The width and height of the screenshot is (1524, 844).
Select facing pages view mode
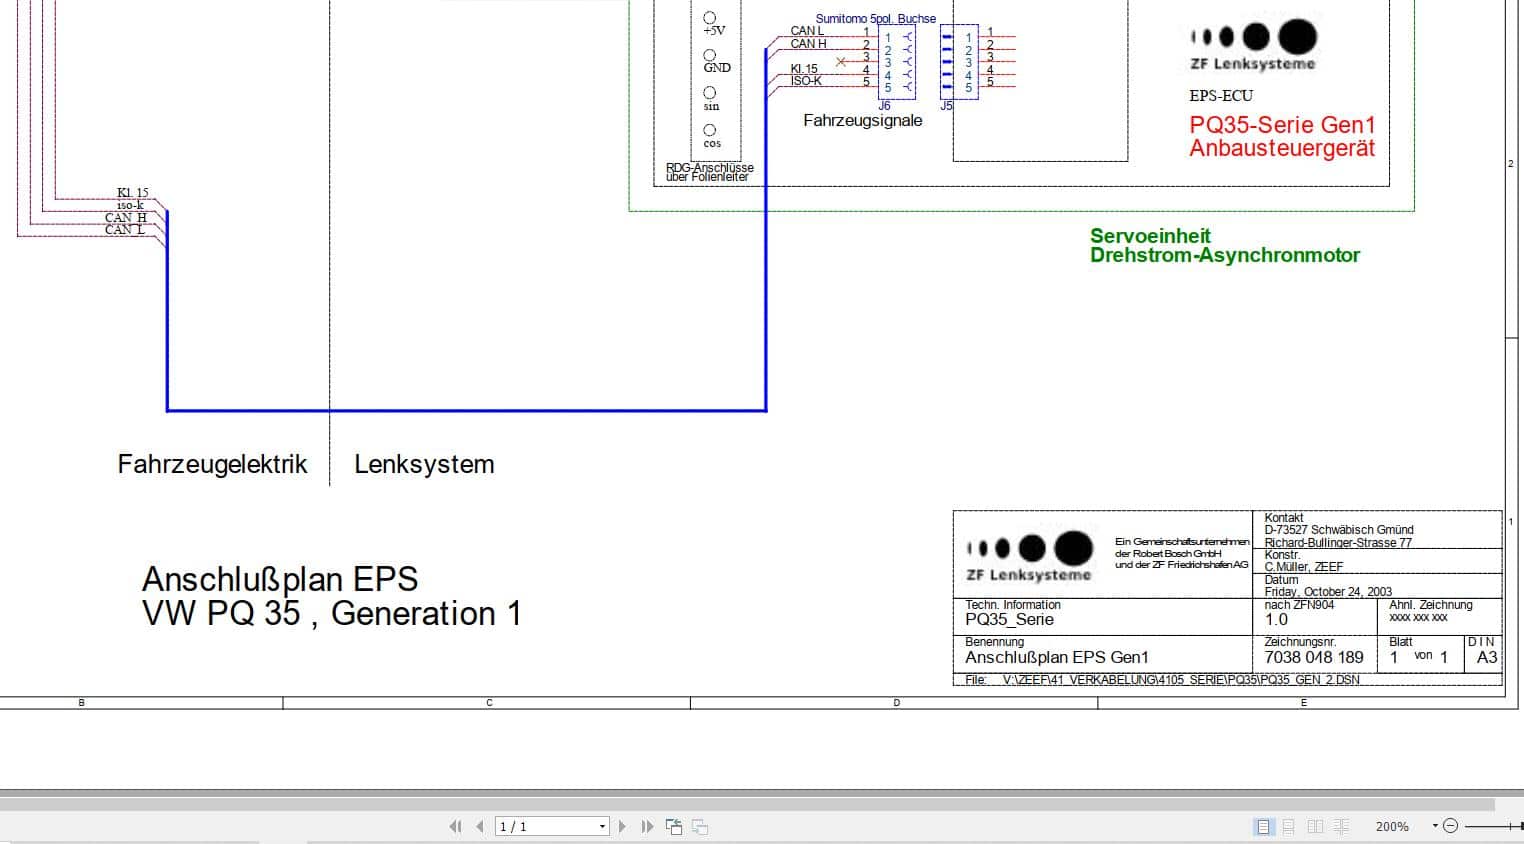coord(1315,826)
